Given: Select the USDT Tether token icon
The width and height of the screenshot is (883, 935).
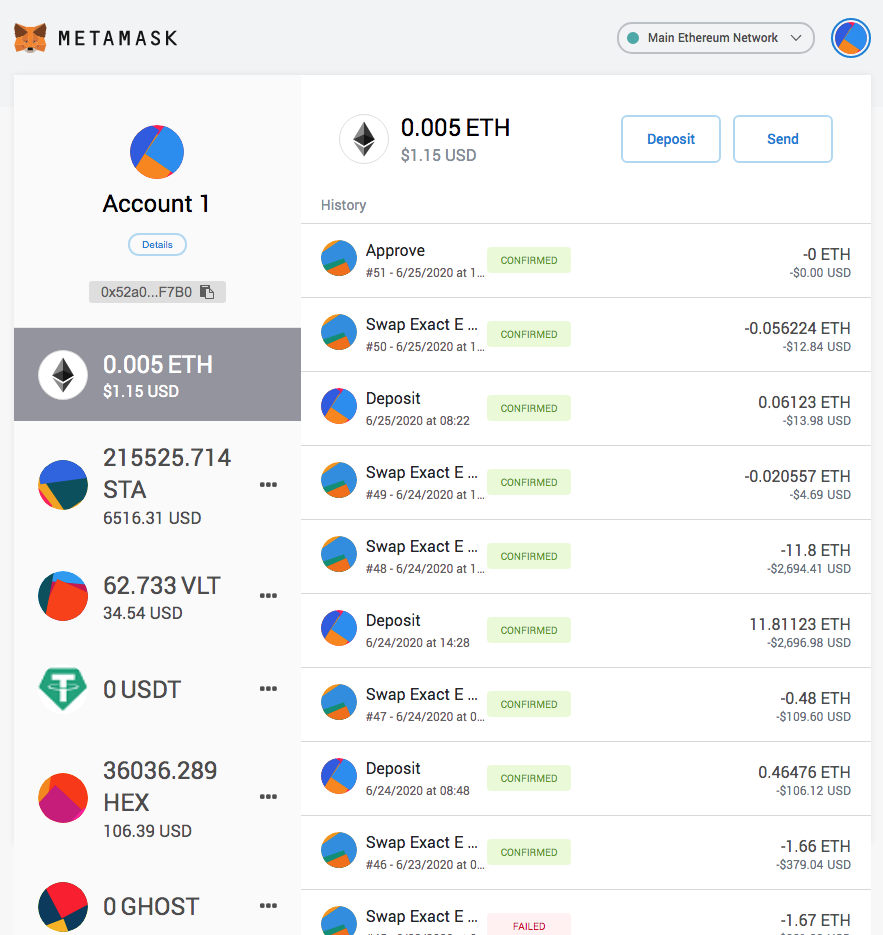Looking at the screenshot, I should [x=63, y=689].
